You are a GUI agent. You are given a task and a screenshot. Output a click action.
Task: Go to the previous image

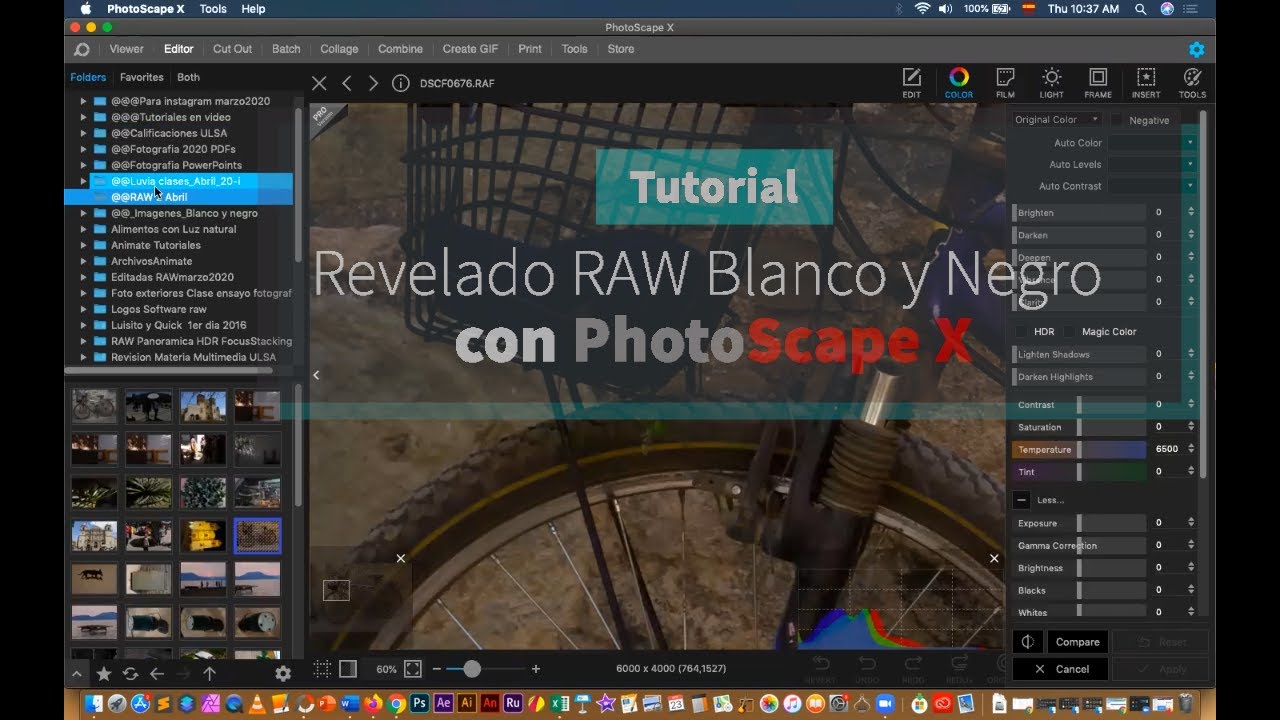pyautogui.click(x=347, y=83)
